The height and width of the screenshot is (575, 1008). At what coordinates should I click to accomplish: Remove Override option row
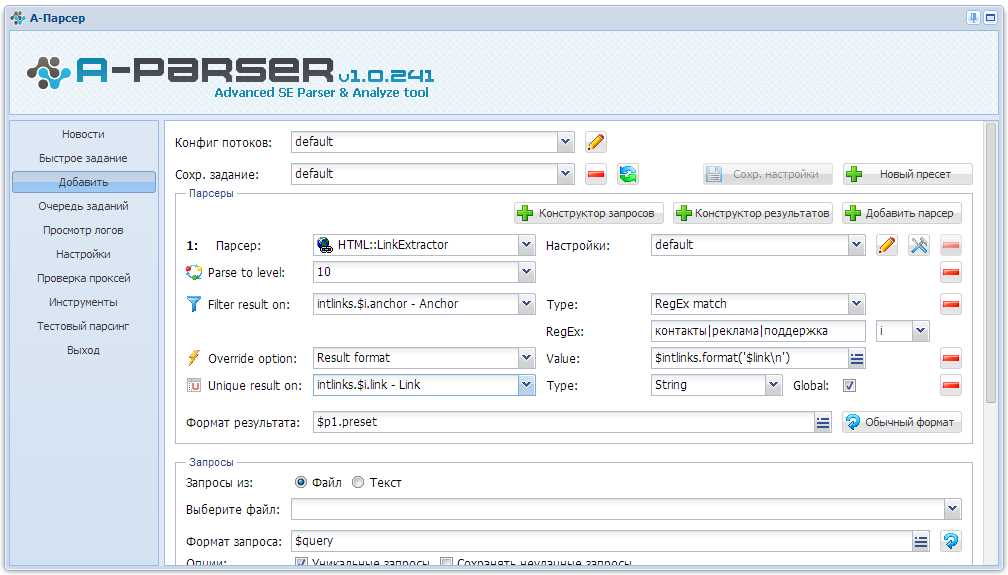(951, 358)
